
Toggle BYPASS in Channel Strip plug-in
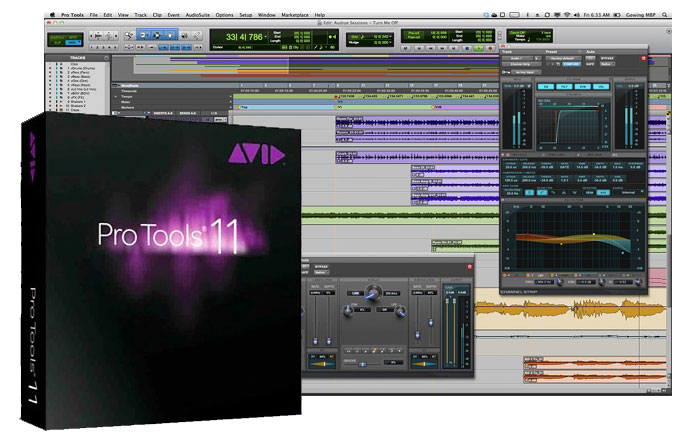[607, 58]
